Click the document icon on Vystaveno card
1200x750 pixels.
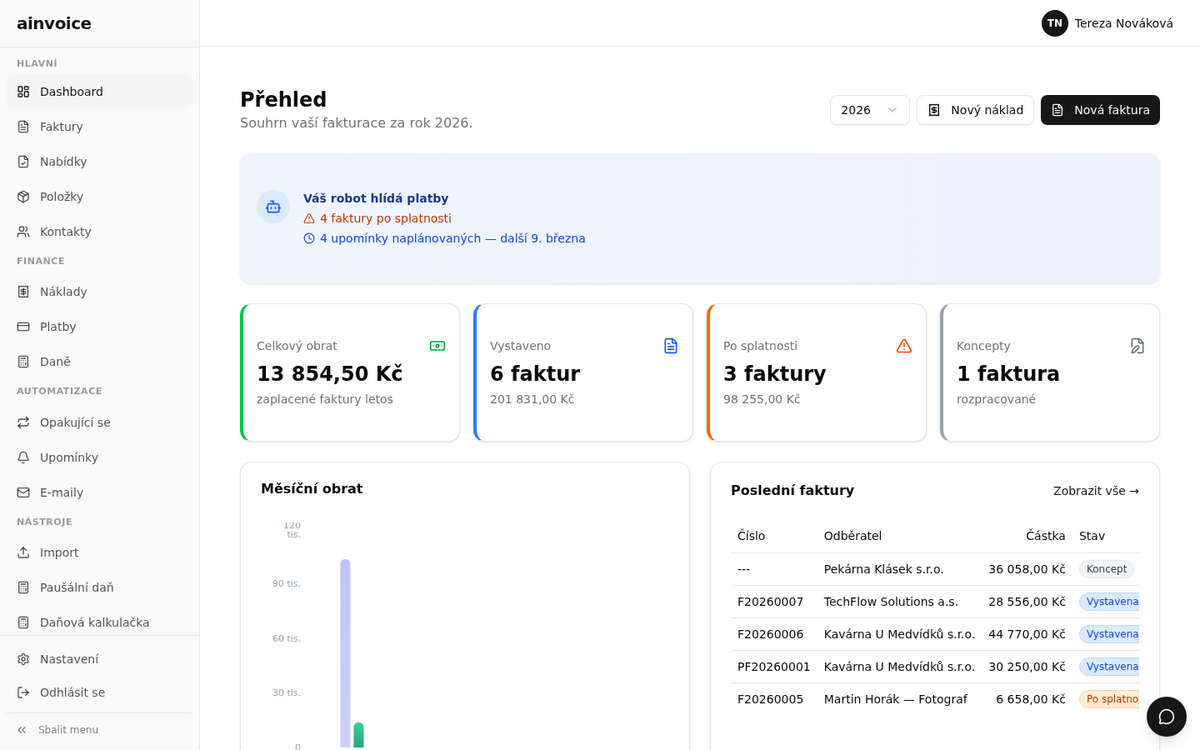pos(671,346)
